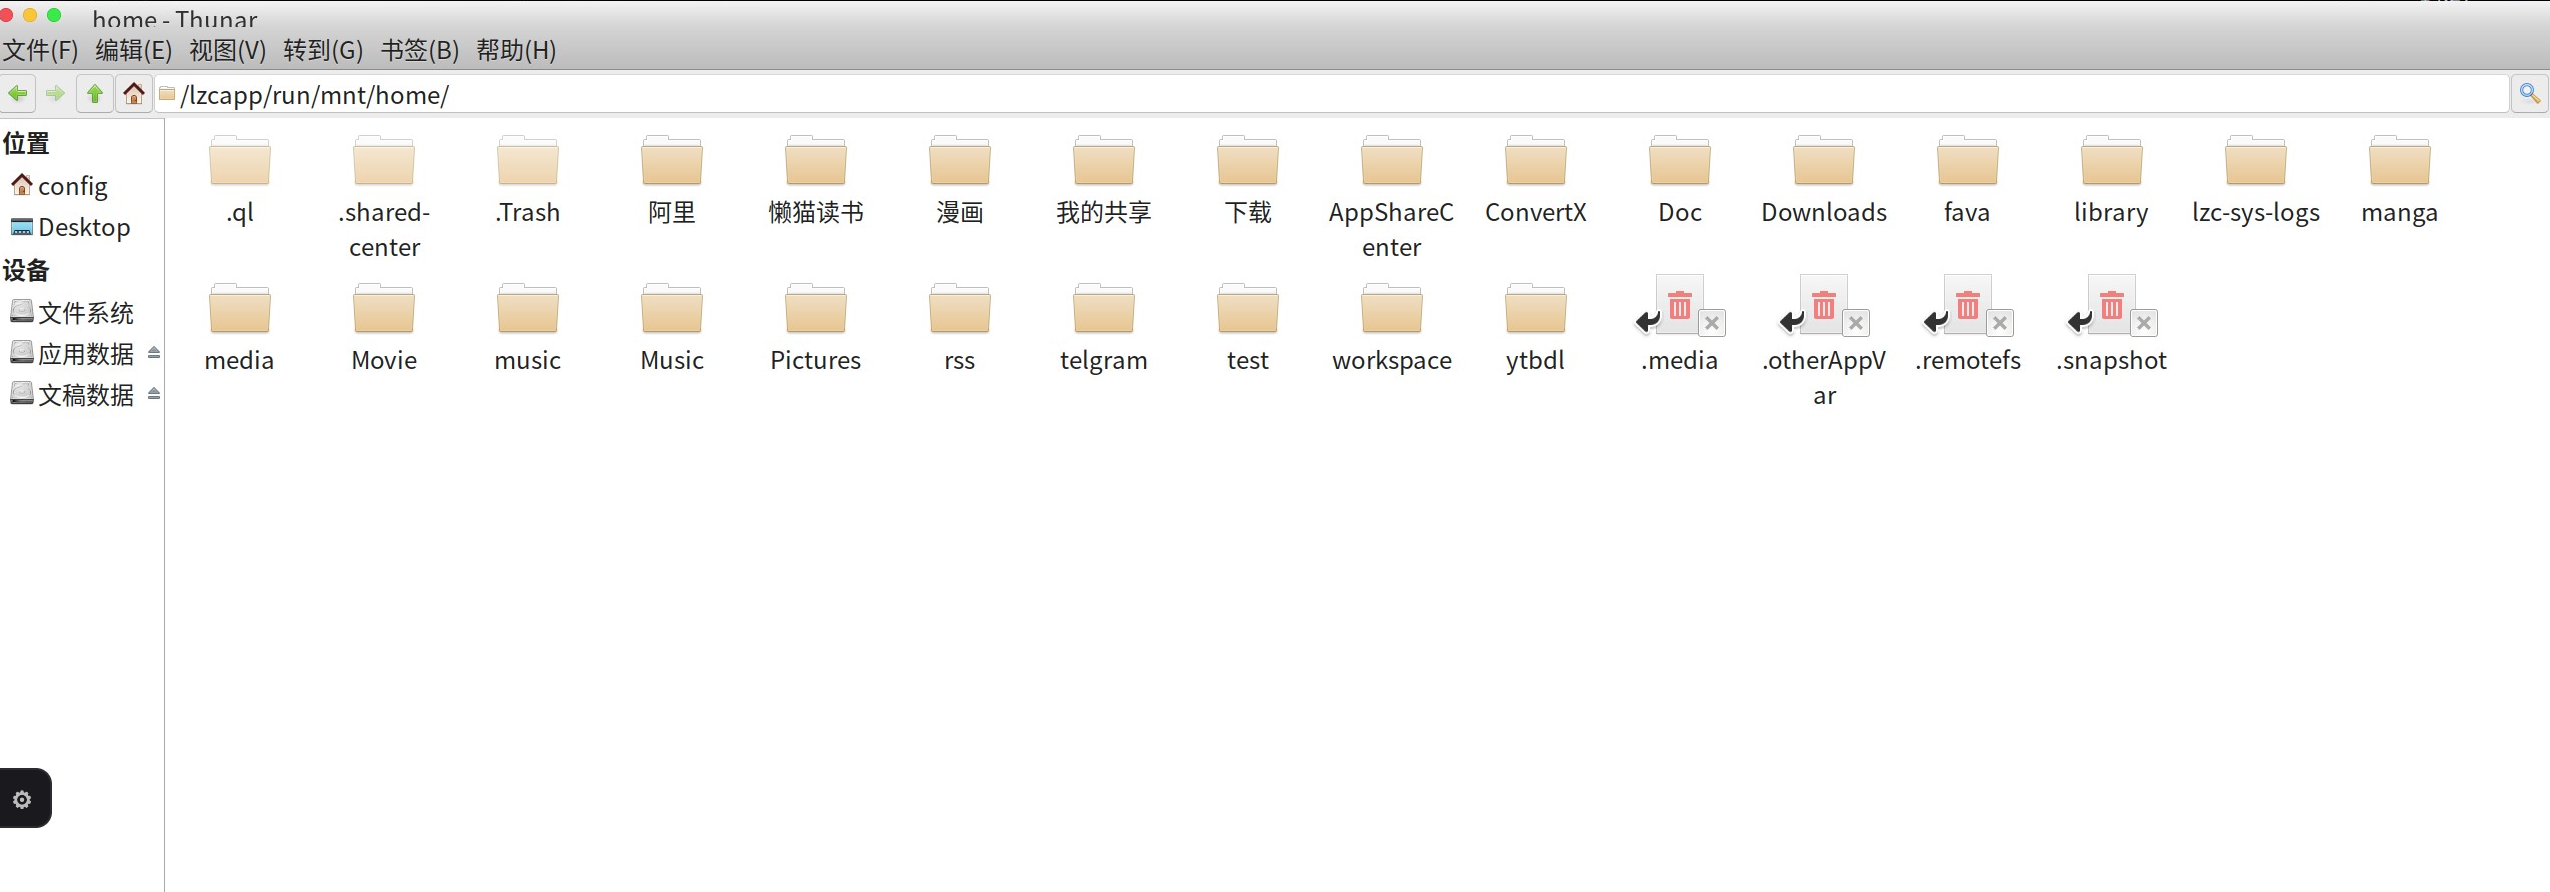Click the search magnifier icon
This screenshot has width=2550, height=892.
pyautogui.click(x=2530, y=94)
